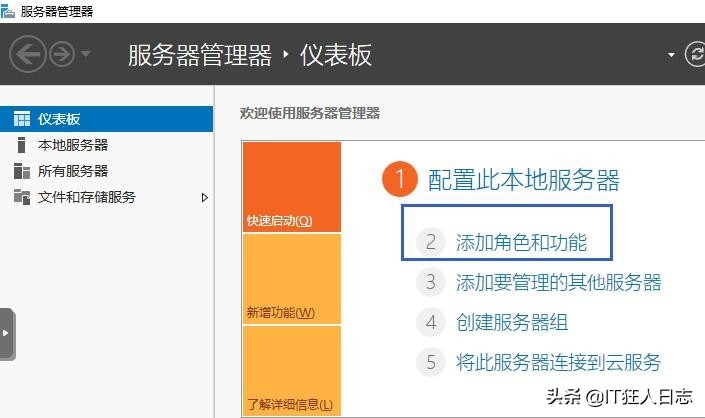705x418 pixels.
Task: Select 本地服务器 in the sidebar
Action: (107, 145)
